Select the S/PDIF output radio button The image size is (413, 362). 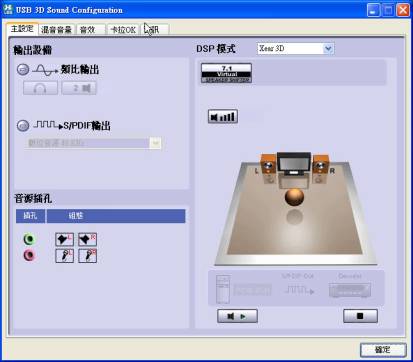23,125
